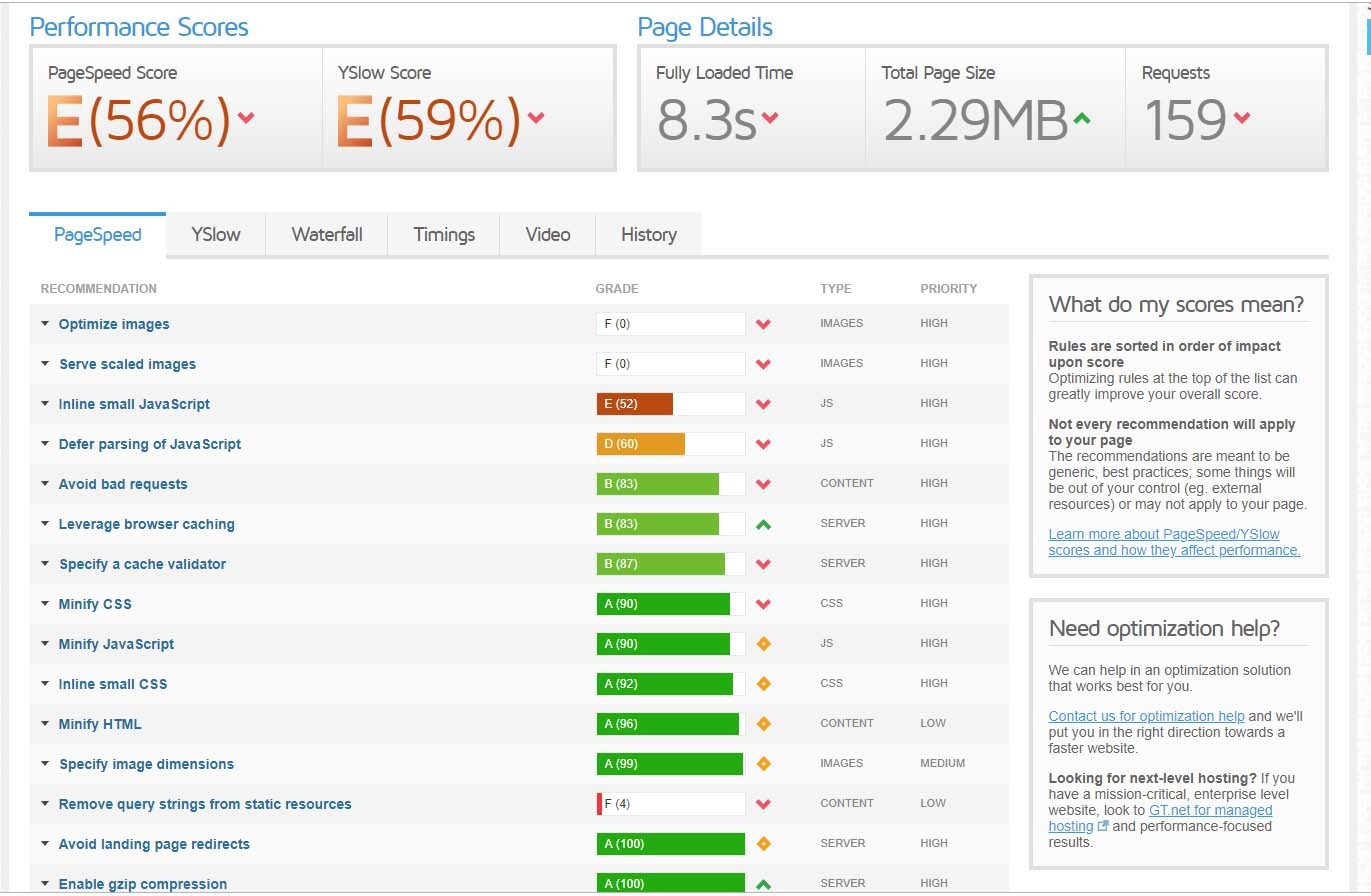Click the Inline small JavaScript E (52) grade bar
The width and height of the screenshot is (1371, 896).
pyautogui.click(x=670, y=404)
